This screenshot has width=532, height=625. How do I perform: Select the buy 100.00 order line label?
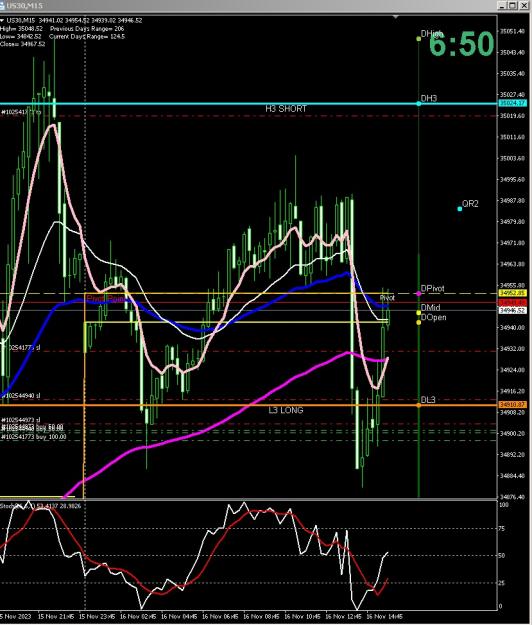coord(33,437)
